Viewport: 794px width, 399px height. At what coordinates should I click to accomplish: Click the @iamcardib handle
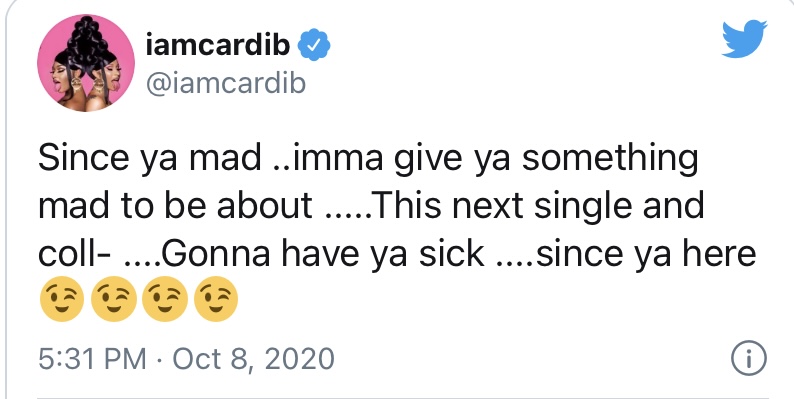(x=226, y=82)
